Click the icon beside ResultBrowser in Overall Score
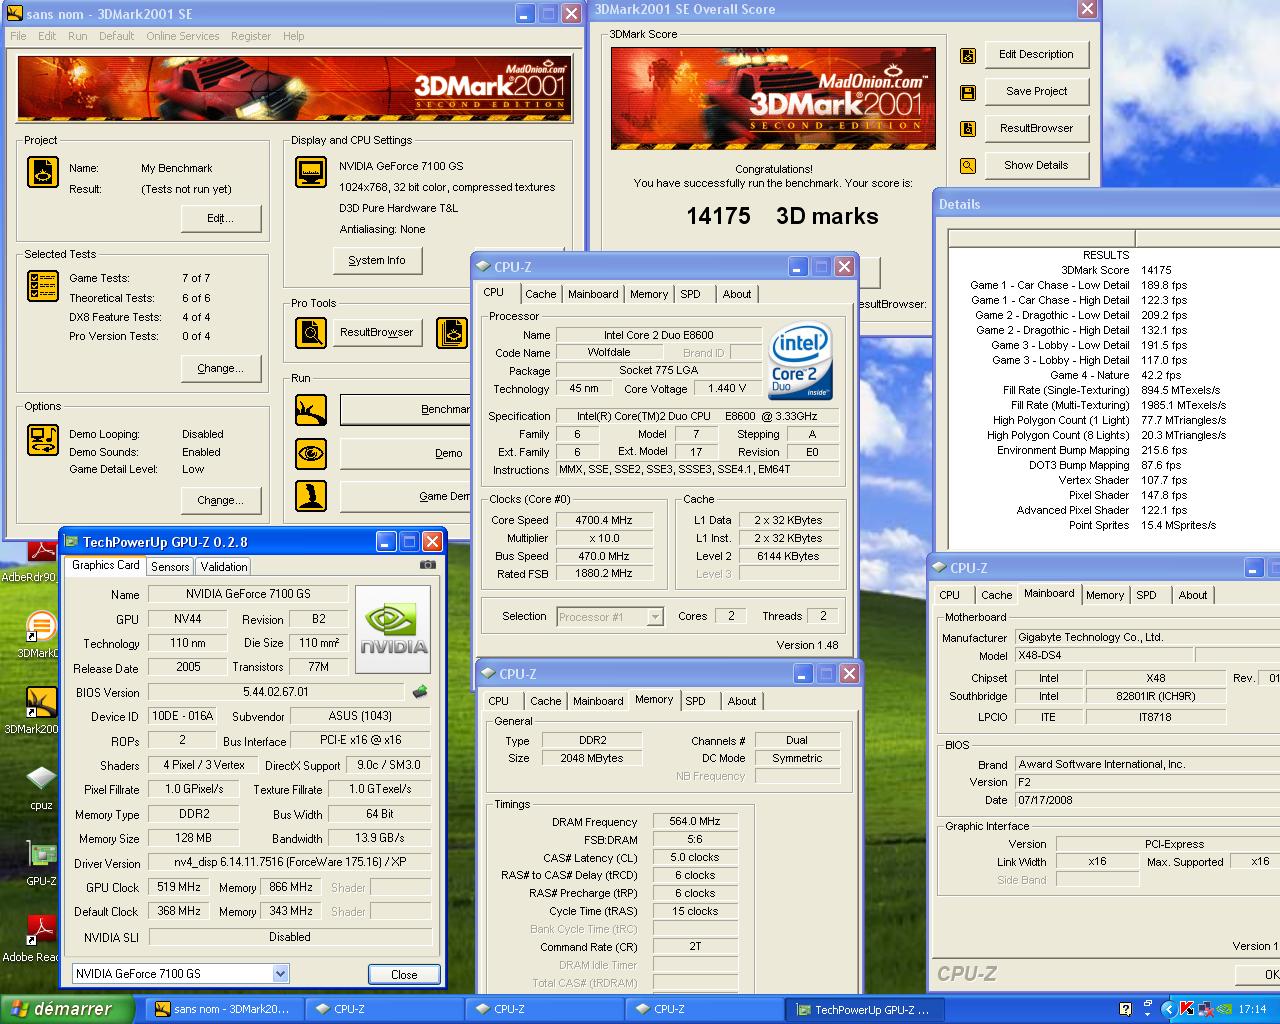This screenshot has height=1024, width=1280. [968, 129]
